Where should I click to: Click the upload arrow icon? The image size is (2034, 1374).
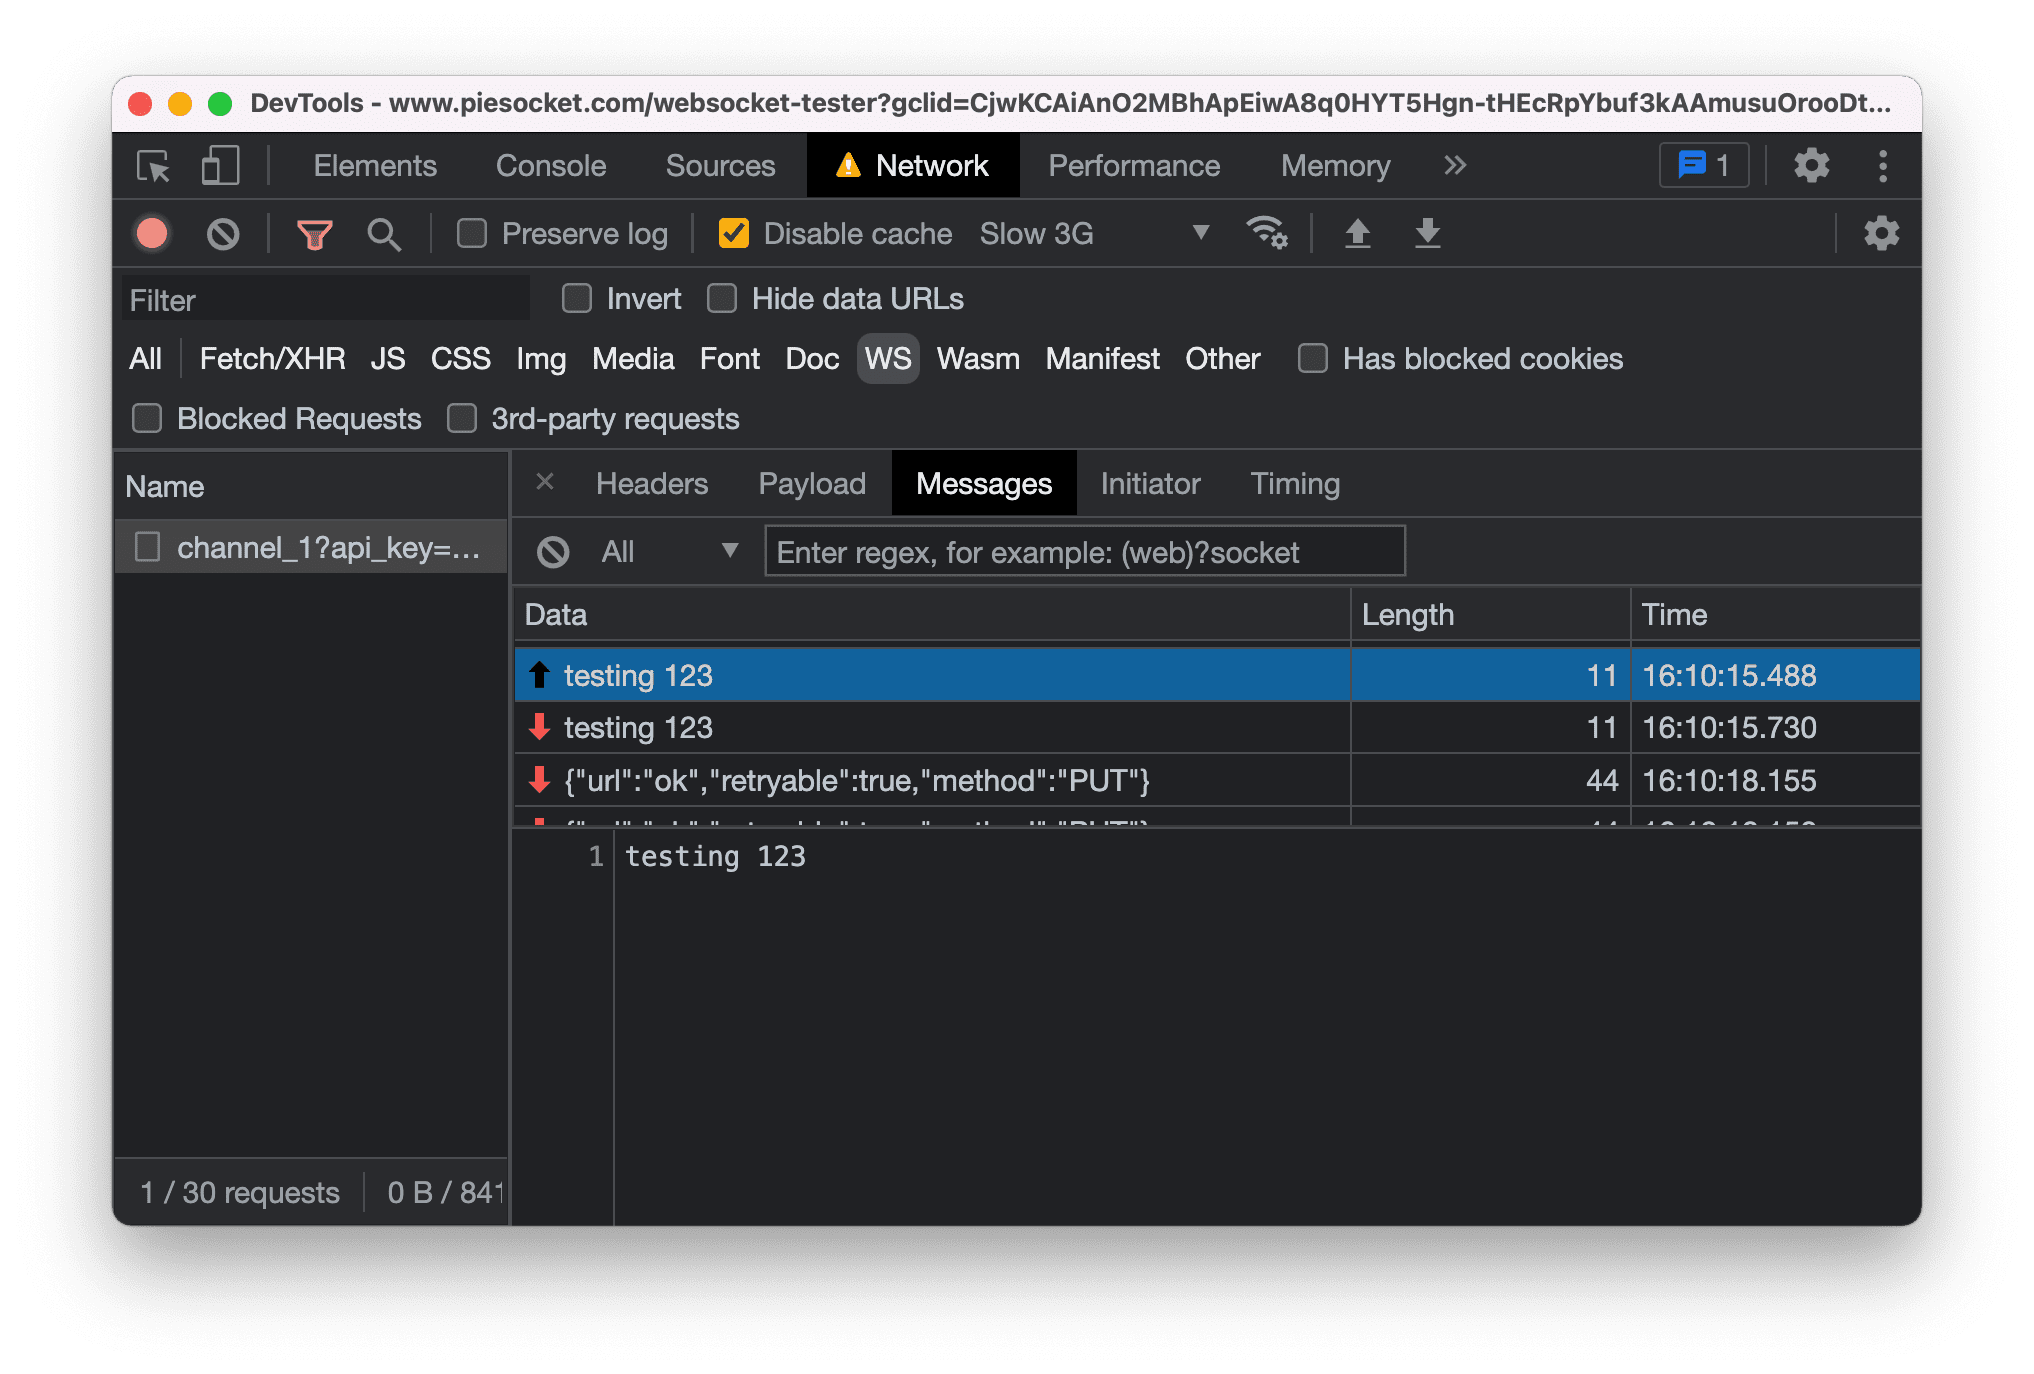click(x=1357, y=233)
